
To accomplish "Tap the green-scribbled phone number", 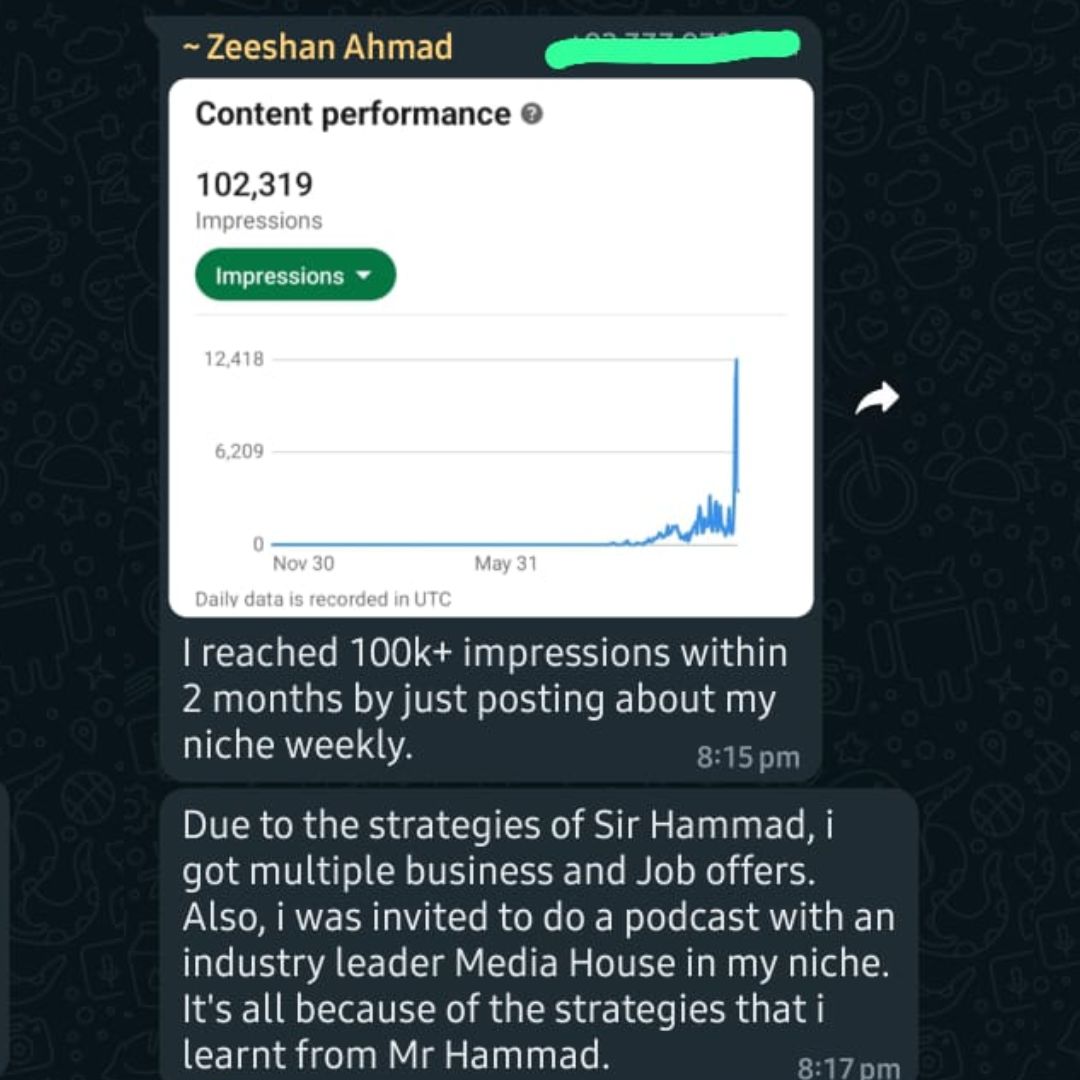I will 672,48.
